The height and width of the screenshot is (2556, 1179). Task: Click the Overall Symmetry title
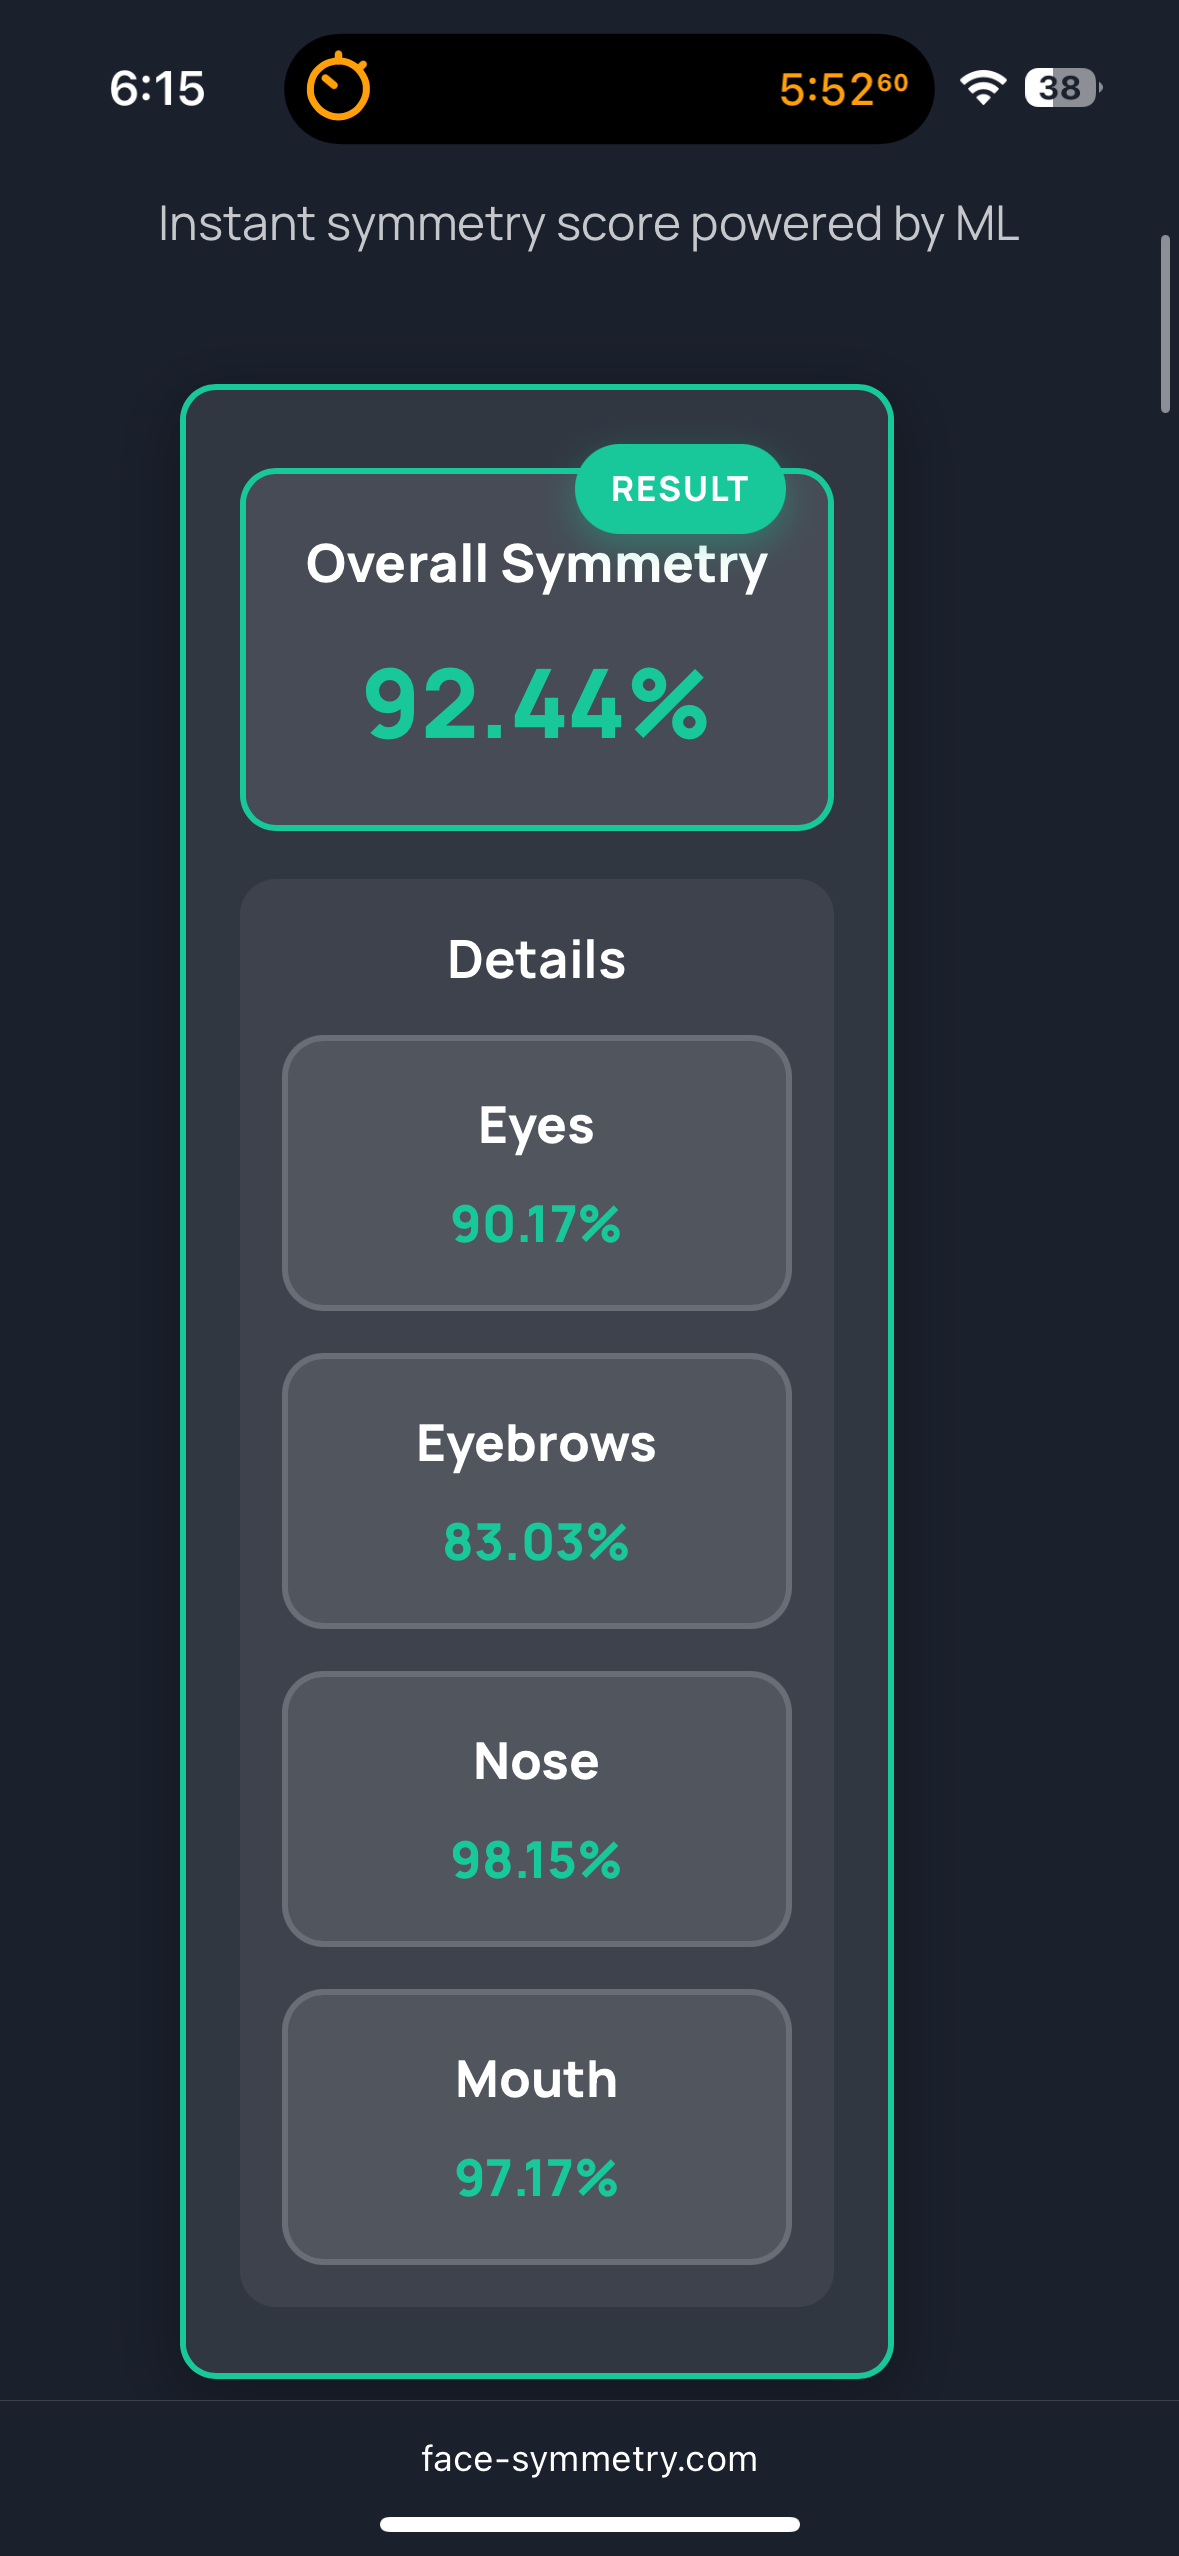pyautogui.click(x=537, y=564)
